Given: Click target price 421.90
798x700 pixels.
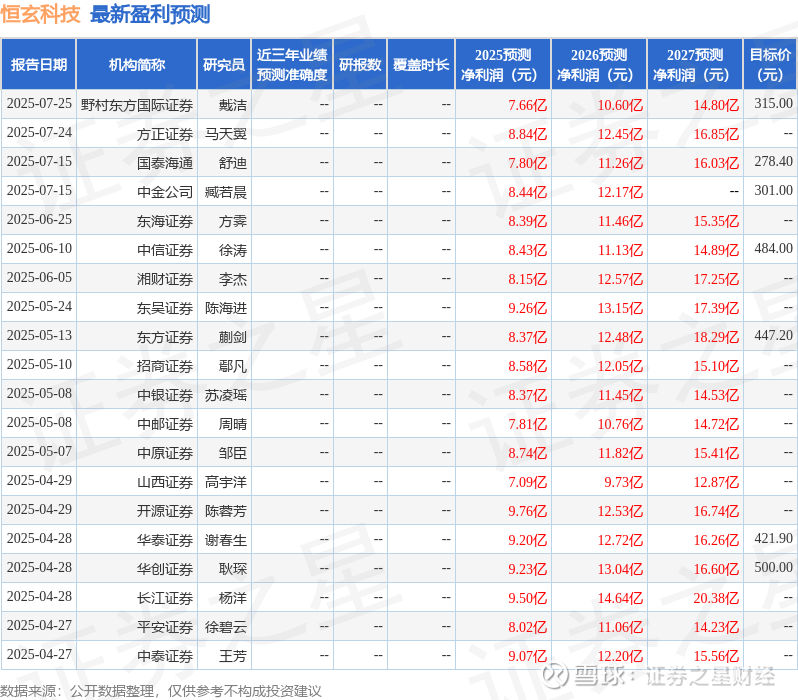Looking at the screenshot, I should [x=774, y=539].
